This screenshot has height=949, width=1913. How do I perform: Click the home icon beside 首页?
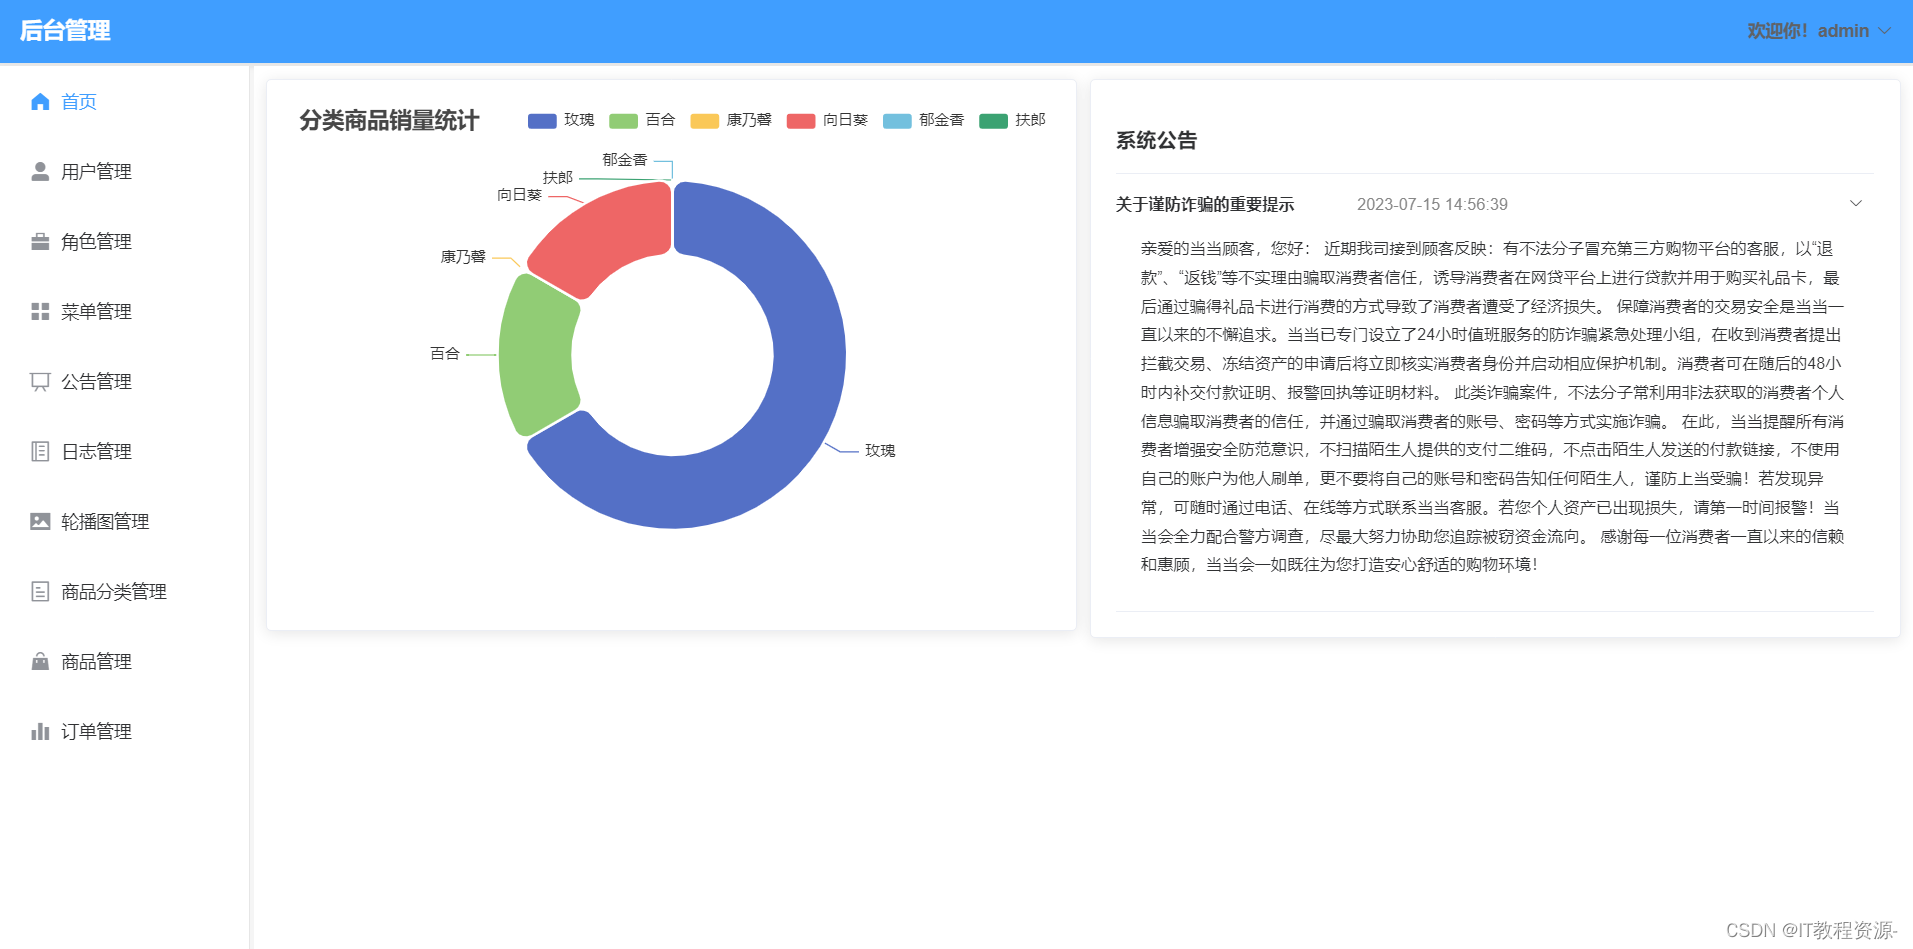click(x=40, y=102)
